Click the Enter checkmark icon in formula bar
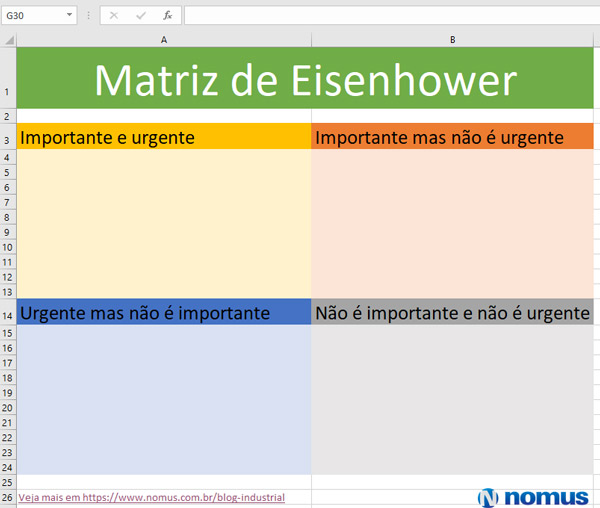Viewport: 600px width, 508px height. coord(140,16)
